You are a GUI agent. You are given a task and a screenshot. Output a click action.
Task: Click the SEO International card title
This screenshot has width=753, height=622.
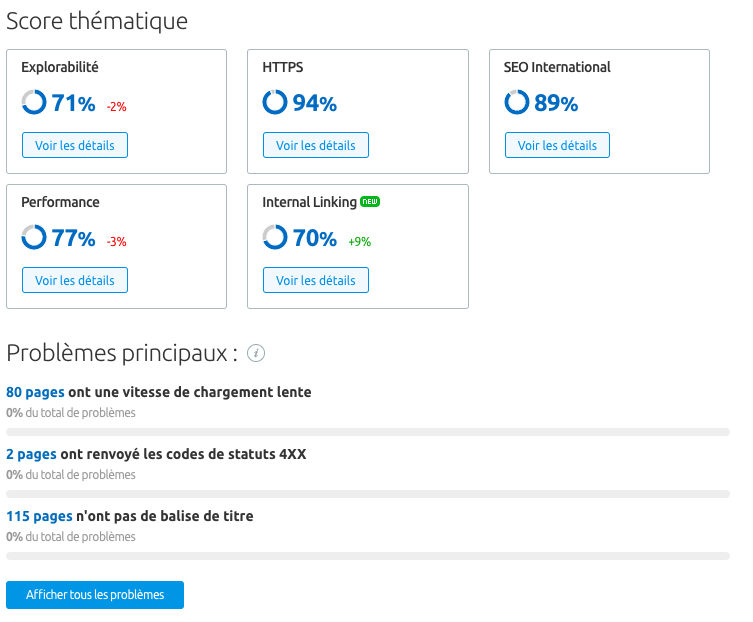557,67
